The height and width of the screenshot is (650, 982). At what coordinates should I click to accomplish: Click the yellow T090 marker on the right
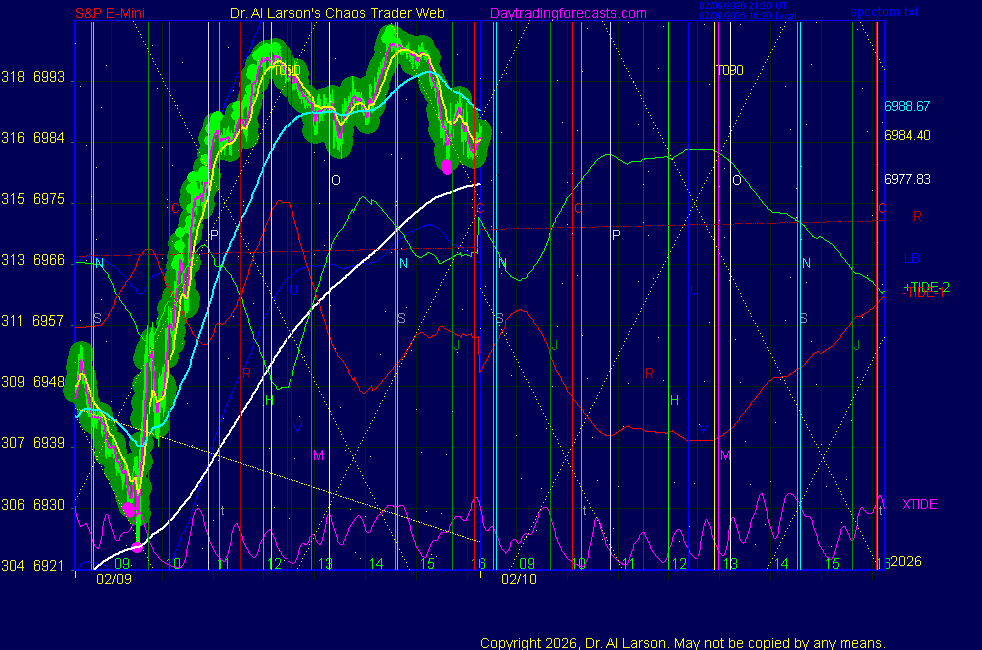(x=729, y=71)
